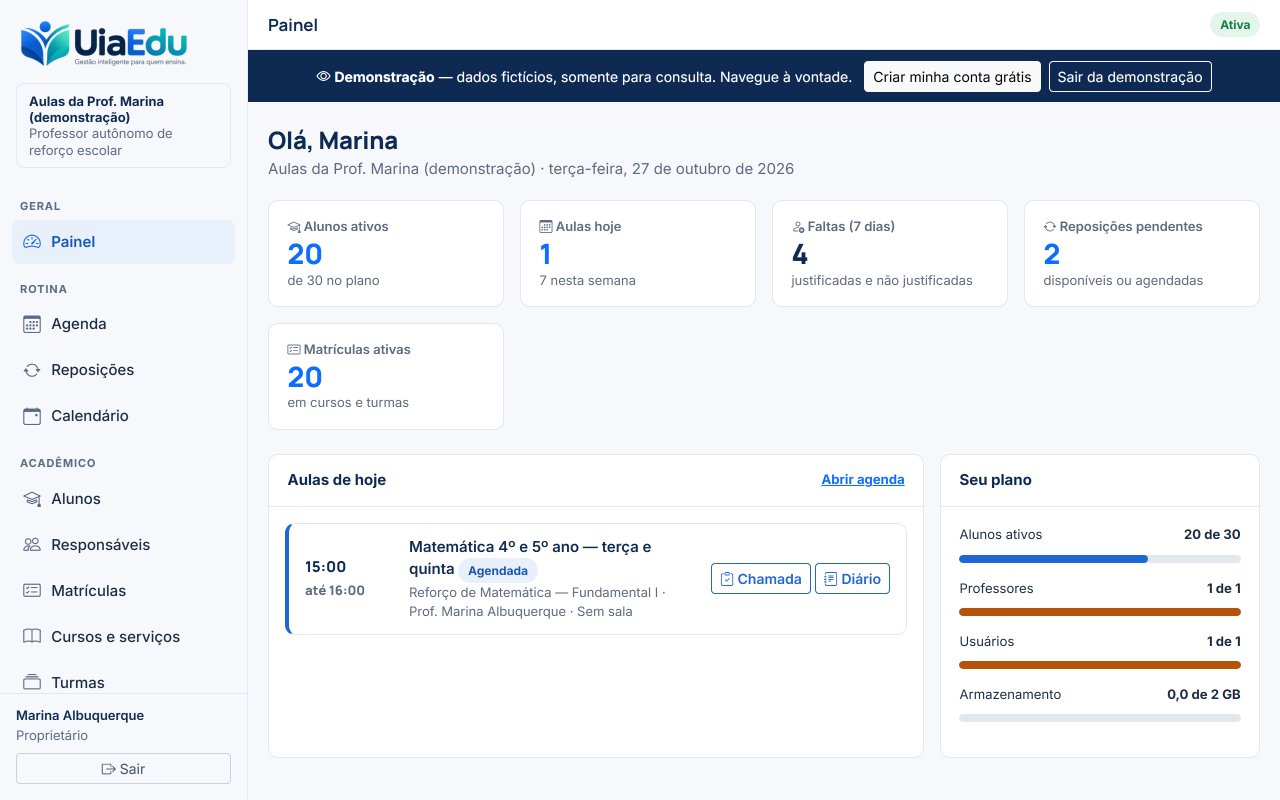
Task: Click the UiaEdu logo
Action: pos(104,44)
